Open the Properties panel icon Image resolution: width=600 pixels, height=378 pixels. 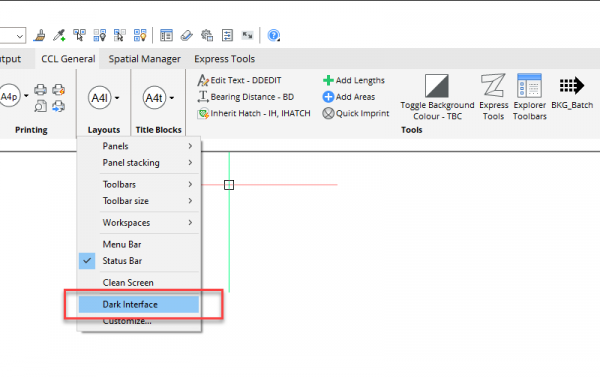166,36
